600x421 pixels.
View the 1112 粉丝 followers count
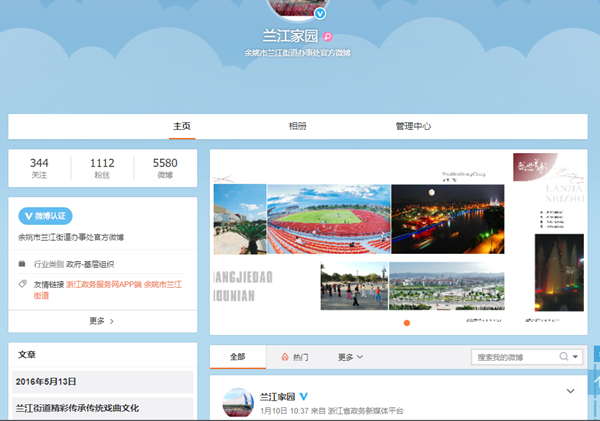(102, 168)
